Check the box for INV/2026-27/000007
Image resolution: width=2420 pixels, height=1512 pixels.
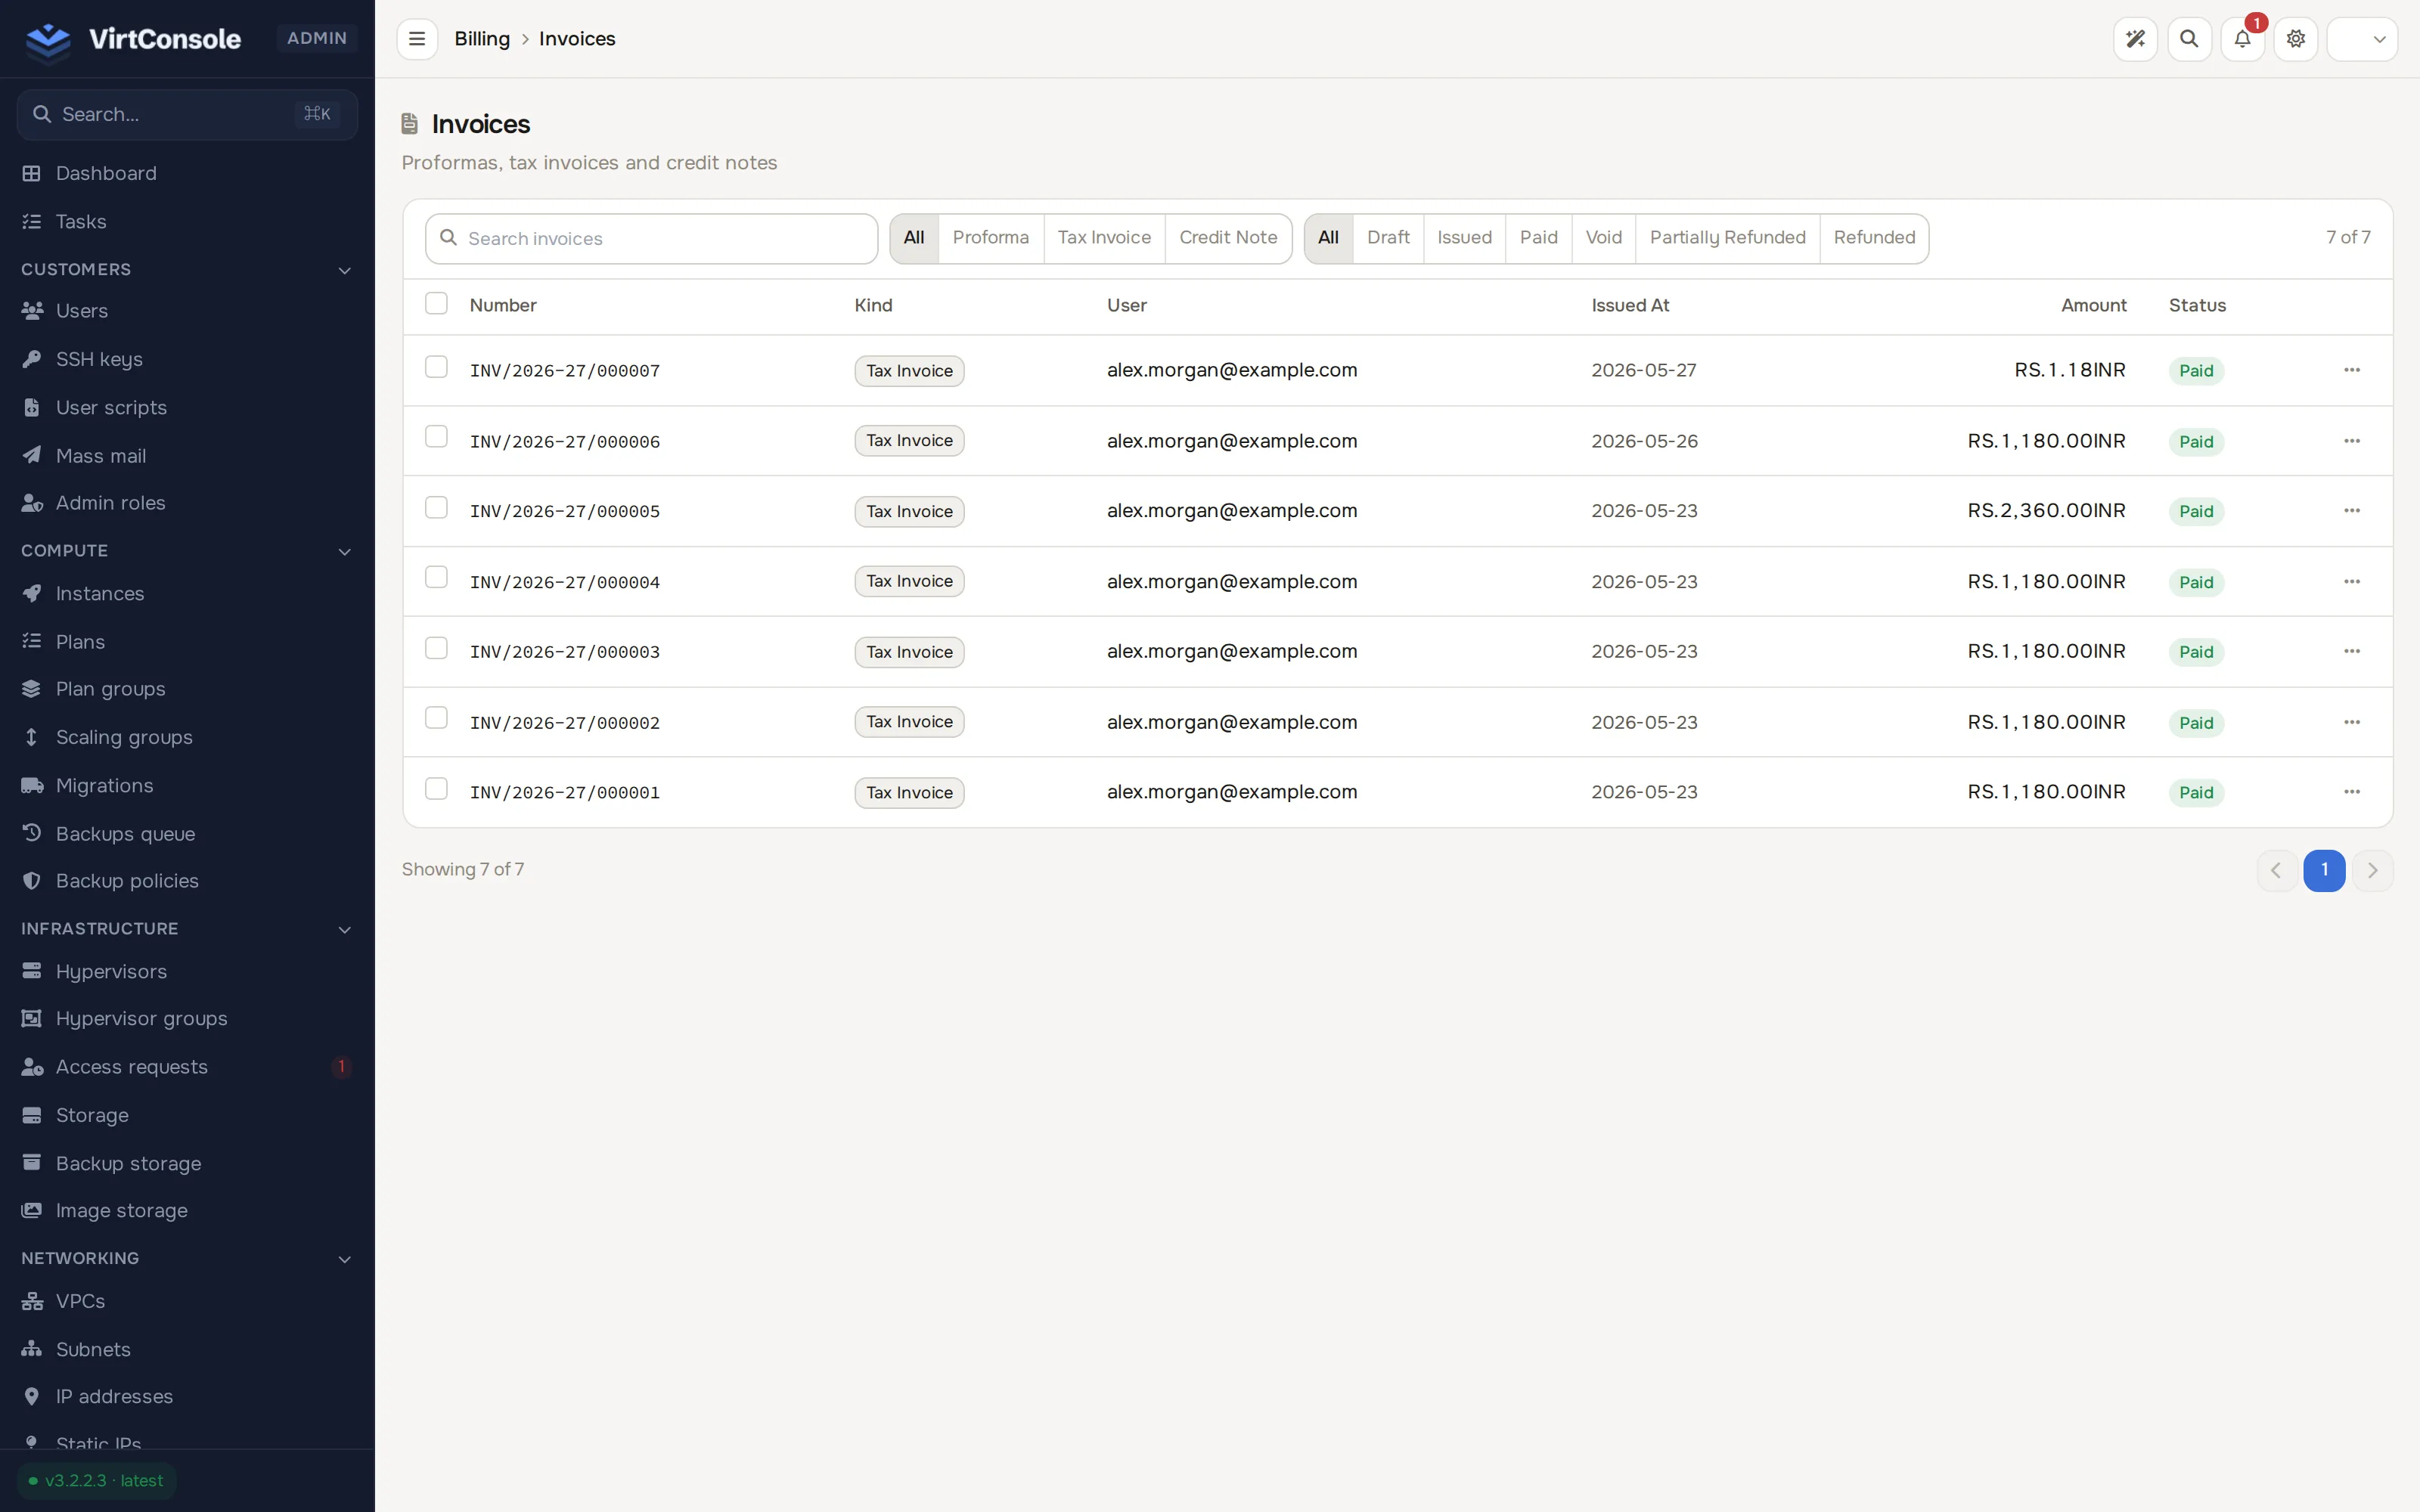click(436, 367)
